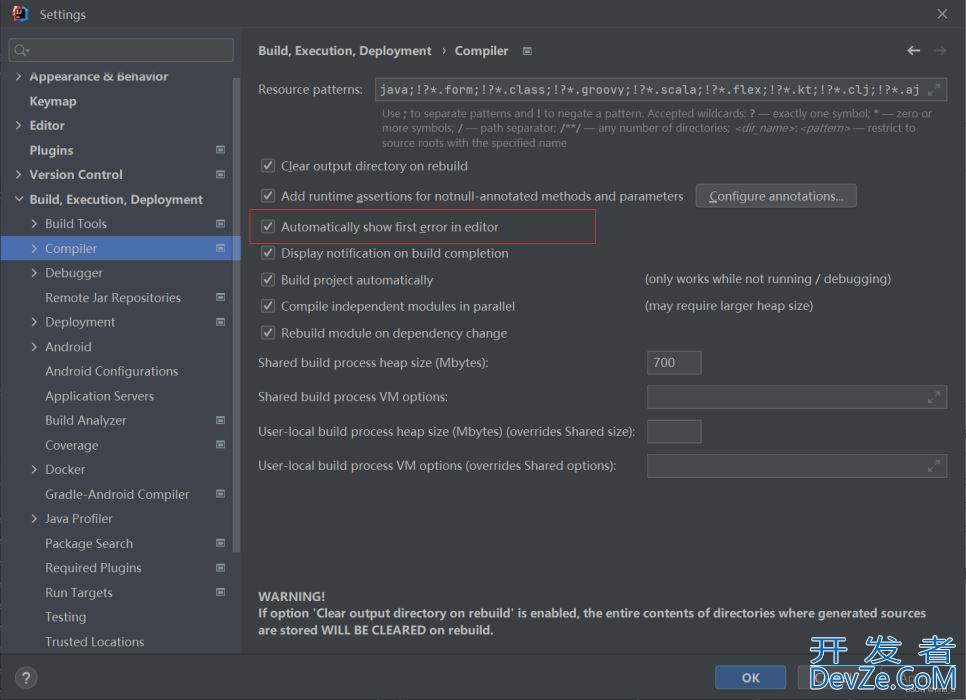966x700 pixels.
Task: Click project-level icon on Plugins row
Action: pos(221,150)
